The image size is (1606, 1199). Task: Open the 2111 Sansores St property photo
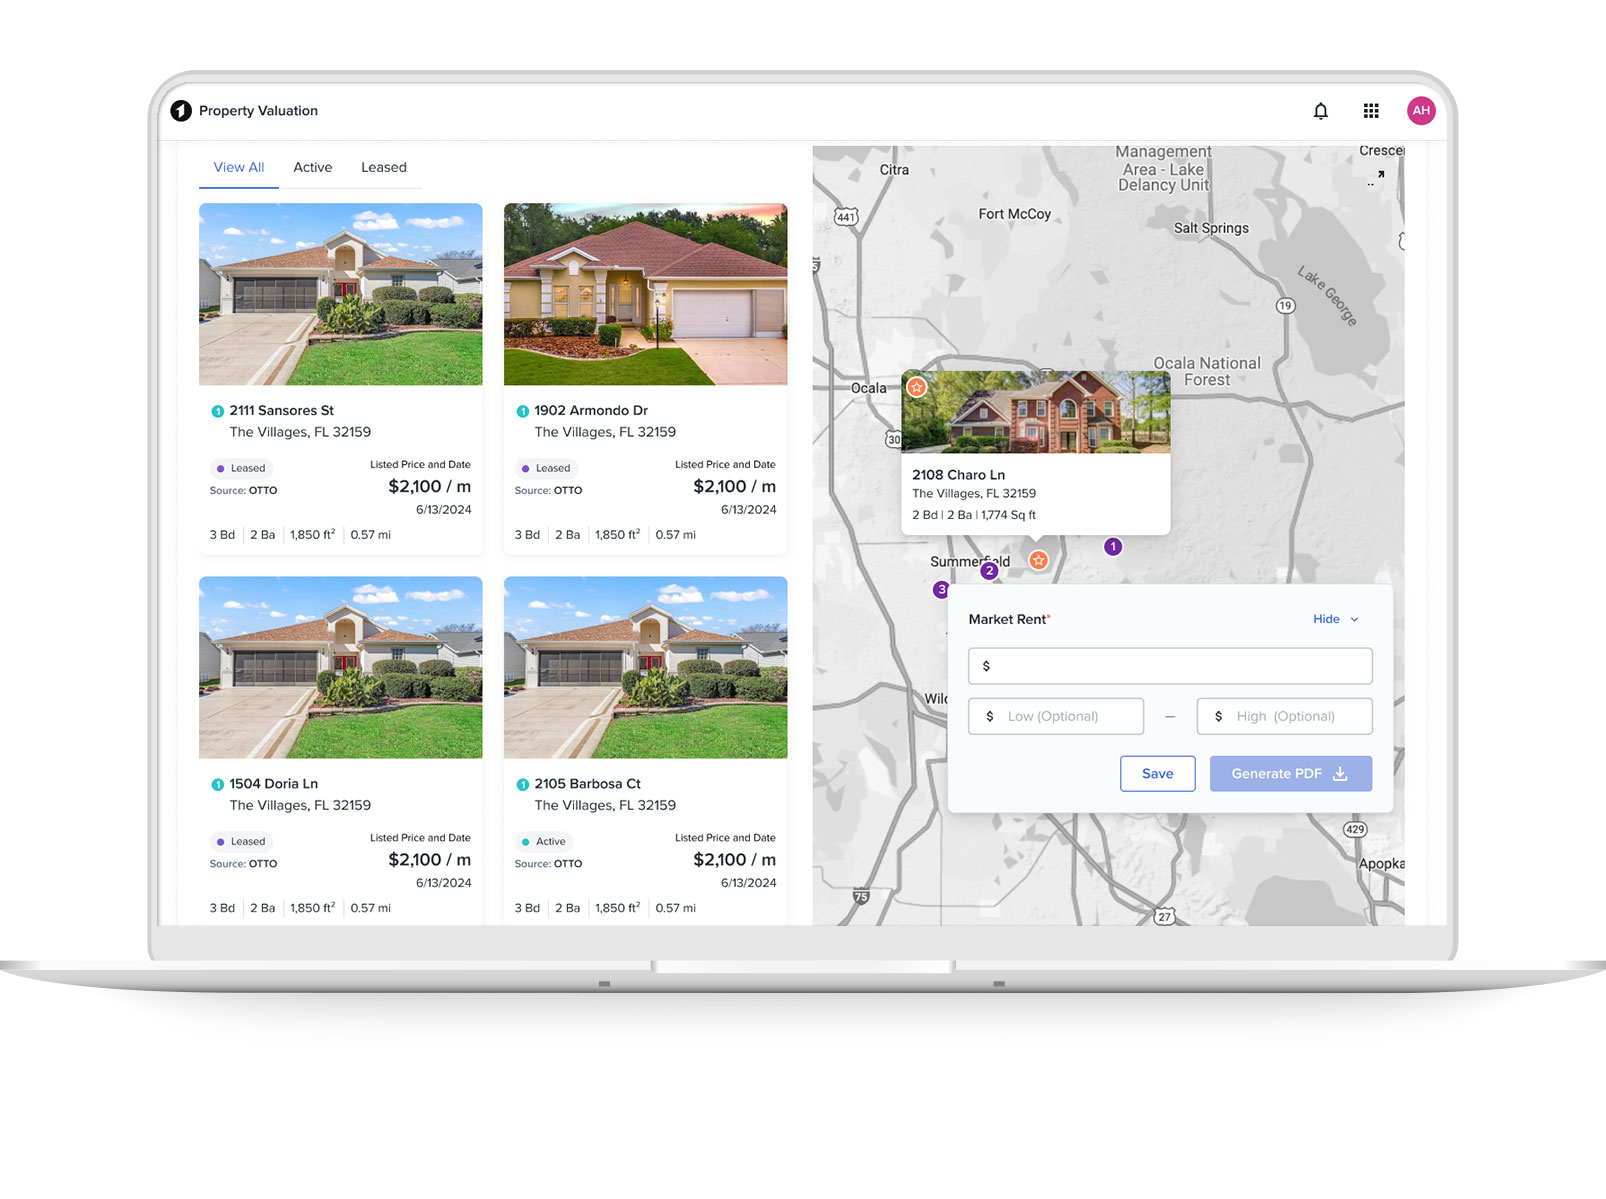tap(340, 294)
